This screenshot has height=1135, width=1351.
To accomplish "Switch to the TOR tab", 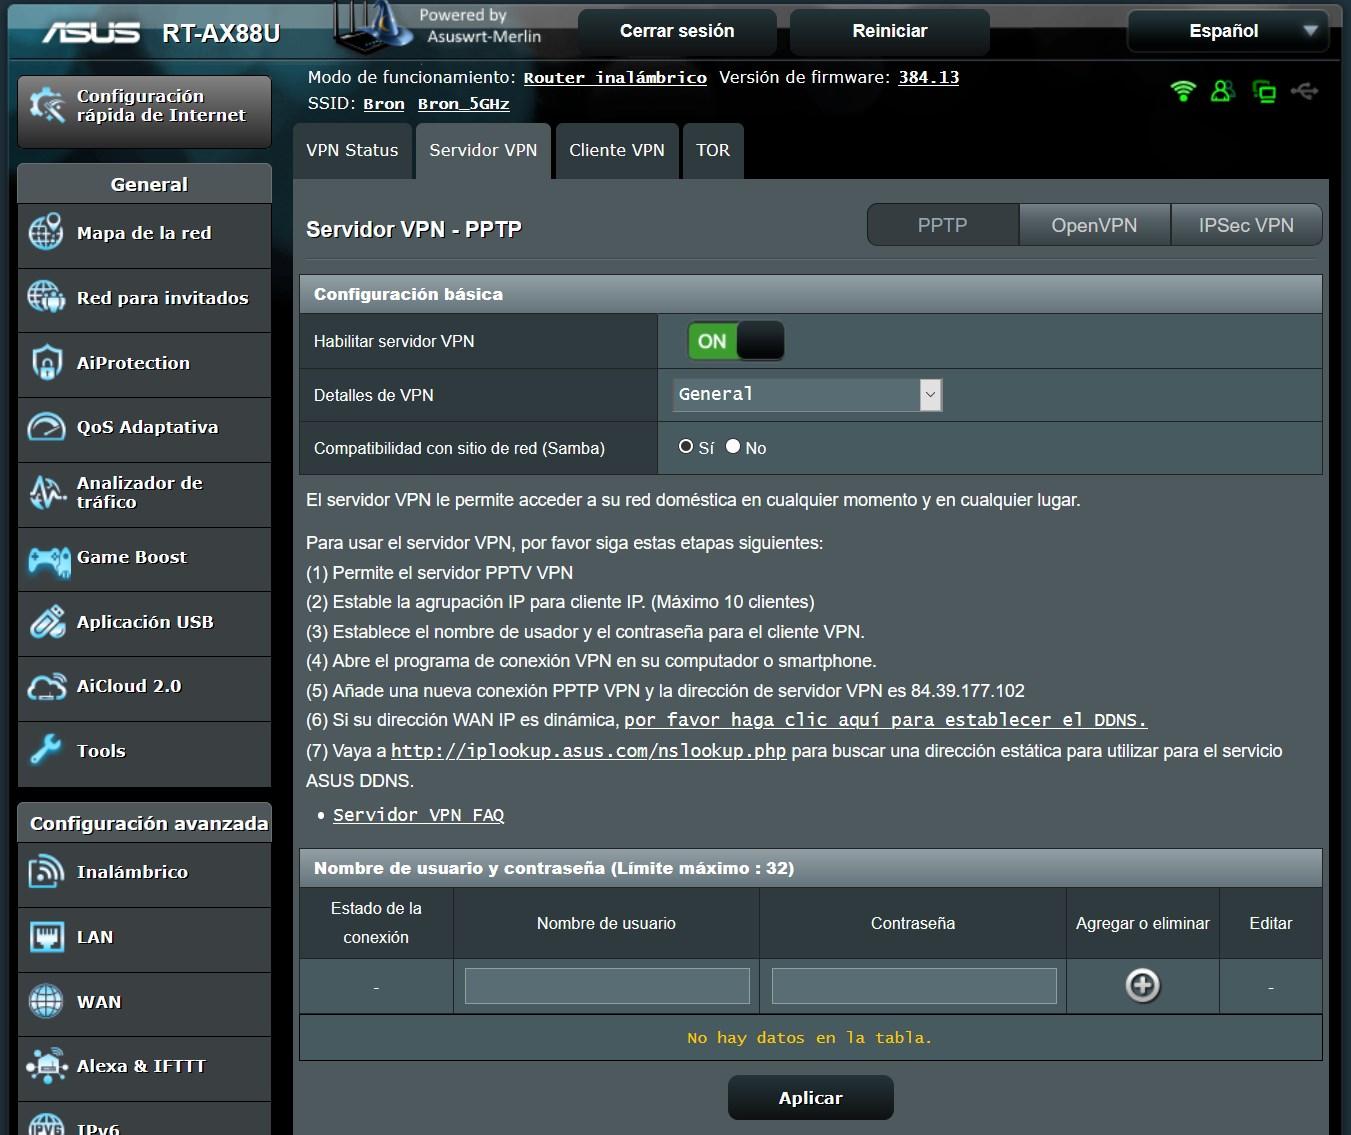I will pos(713,151).
